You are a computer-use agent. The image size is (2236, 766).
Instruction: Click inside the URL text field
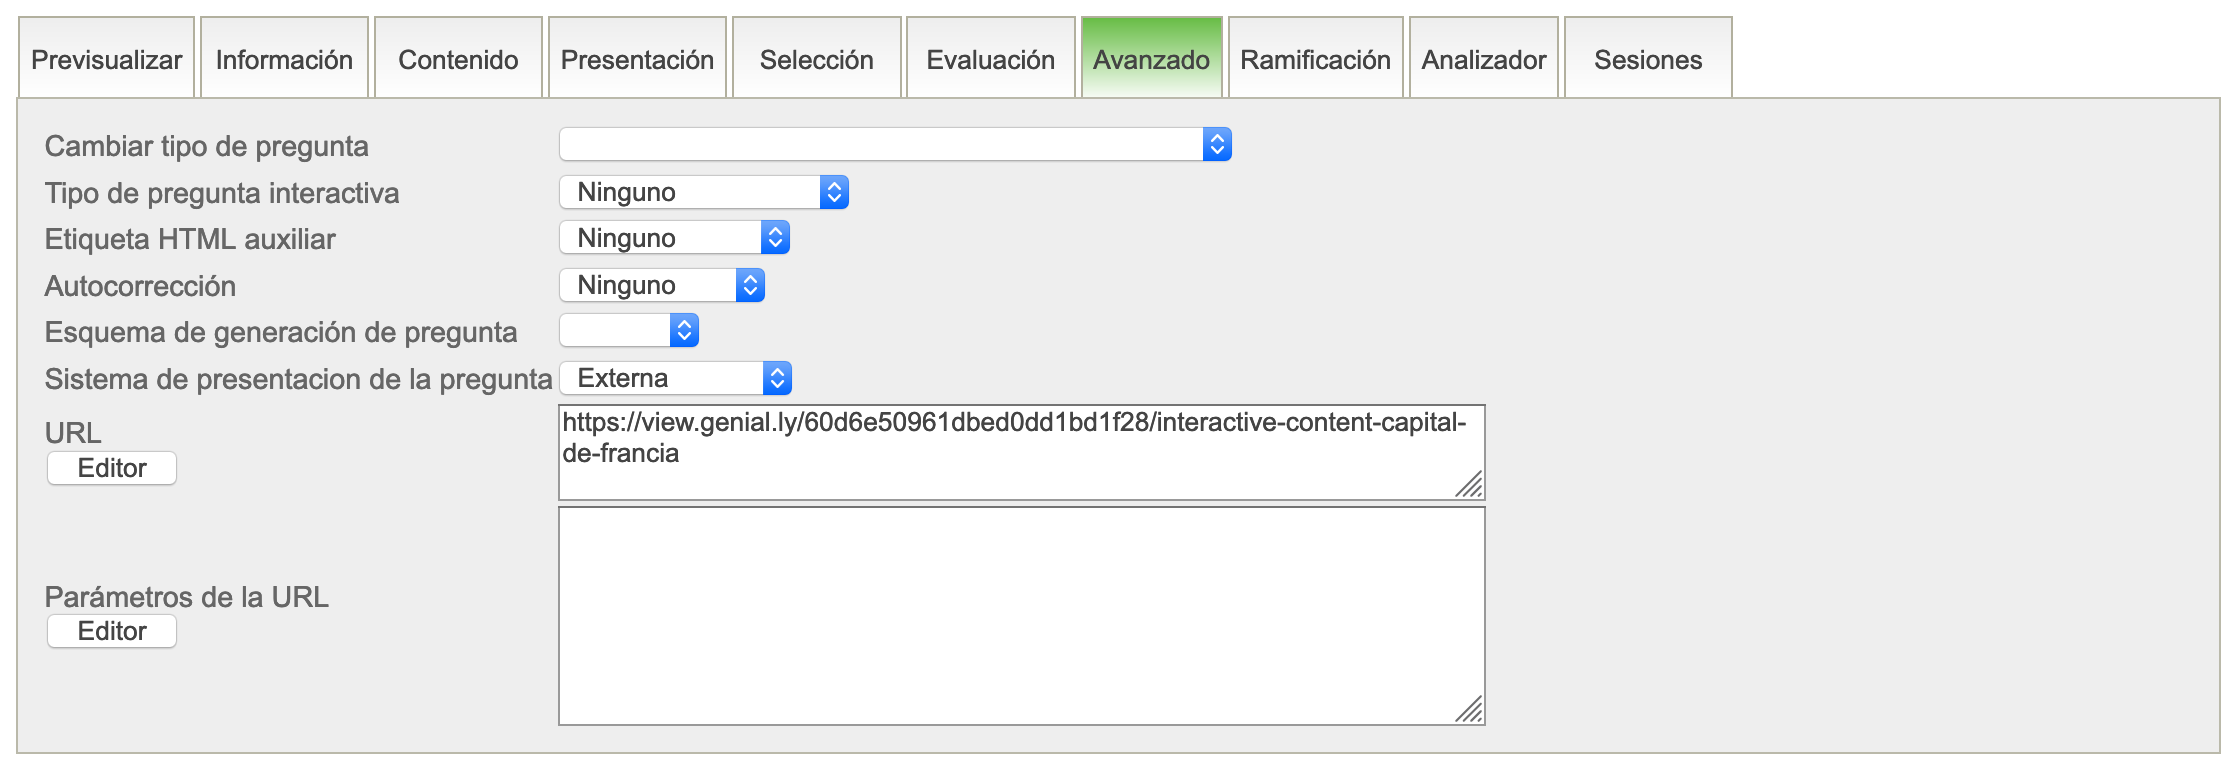coord(1020,452)
